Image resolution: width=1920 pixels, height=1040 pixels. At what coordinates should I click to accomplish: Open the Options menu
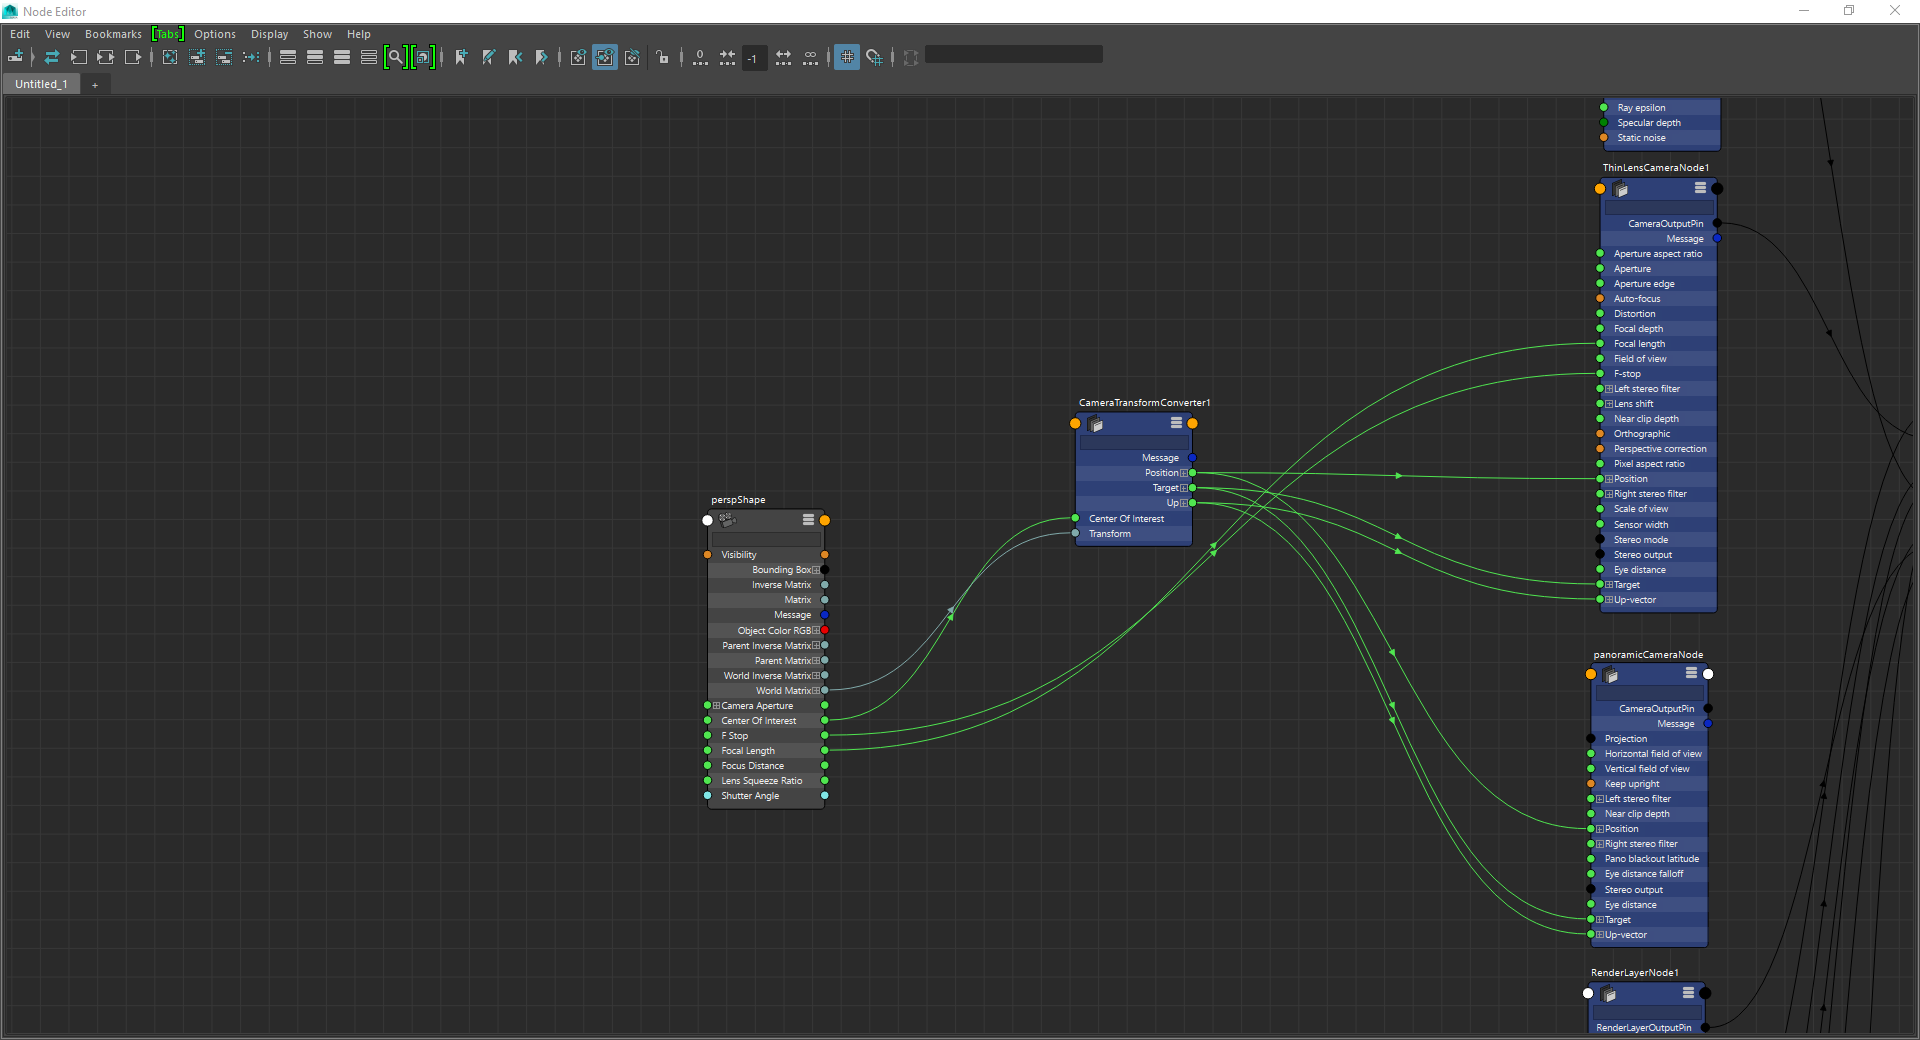pyautogui.click(x=215, y=34)
